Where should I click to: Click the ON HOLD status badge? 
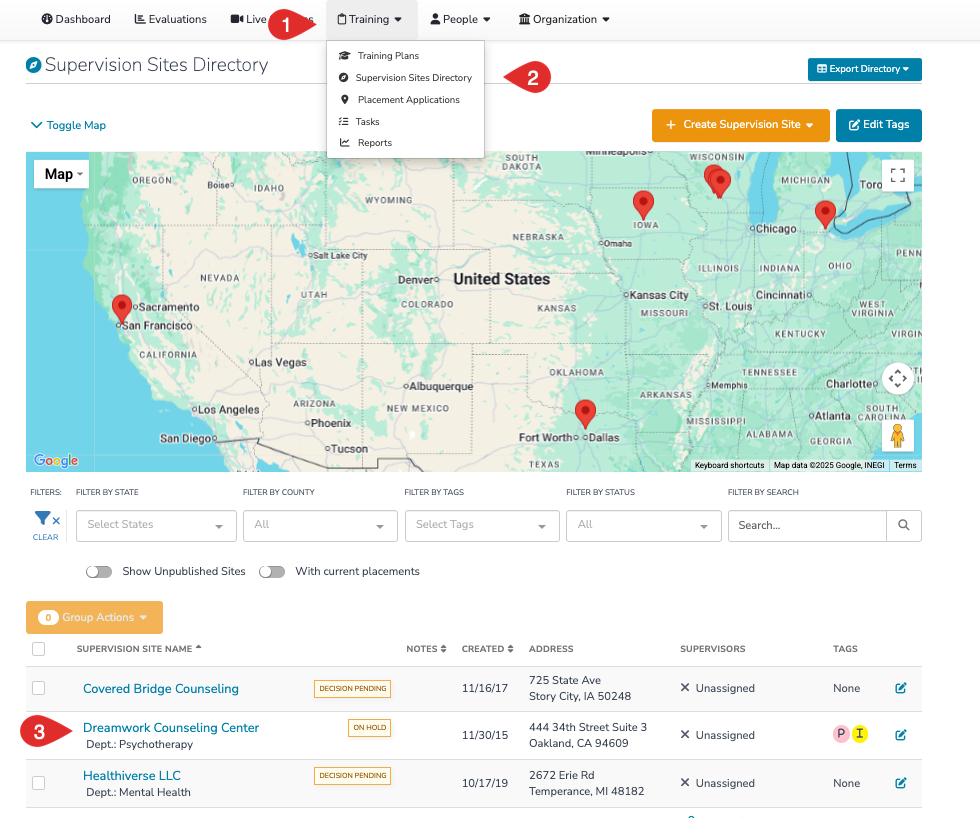pos(369,727)
